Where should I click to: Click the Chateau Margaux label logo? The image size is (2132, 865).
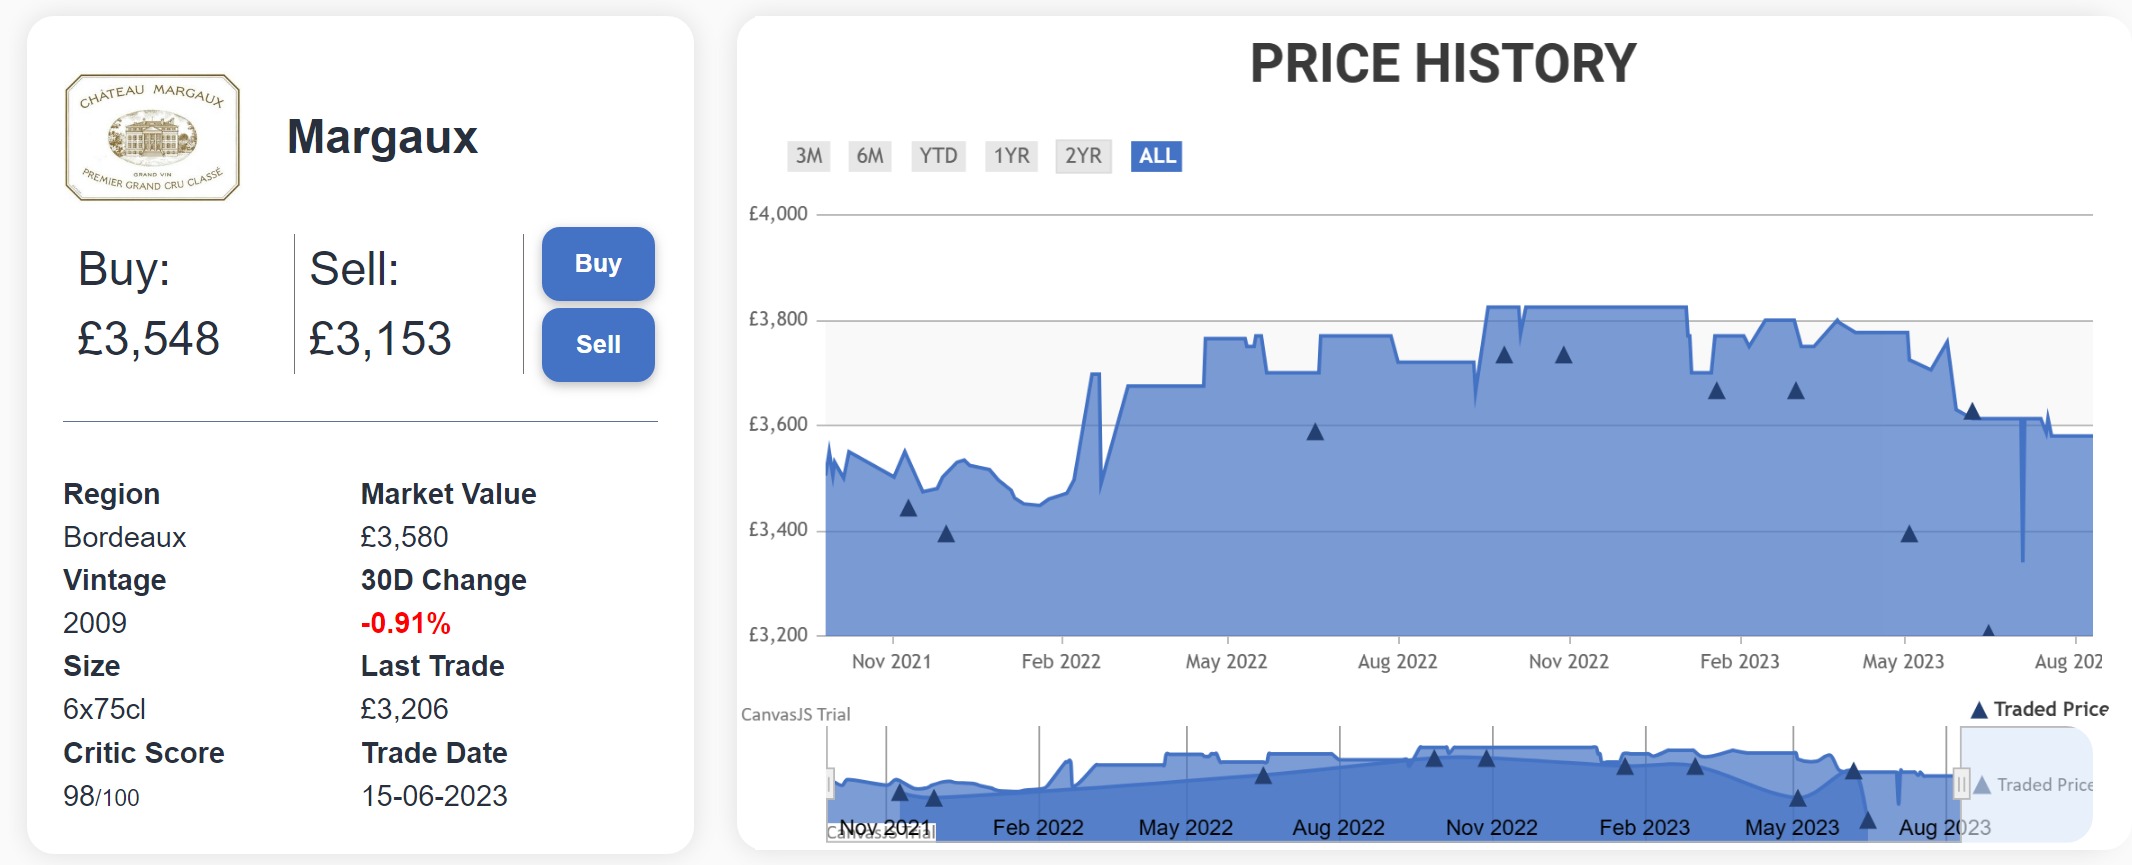point(152,137)
